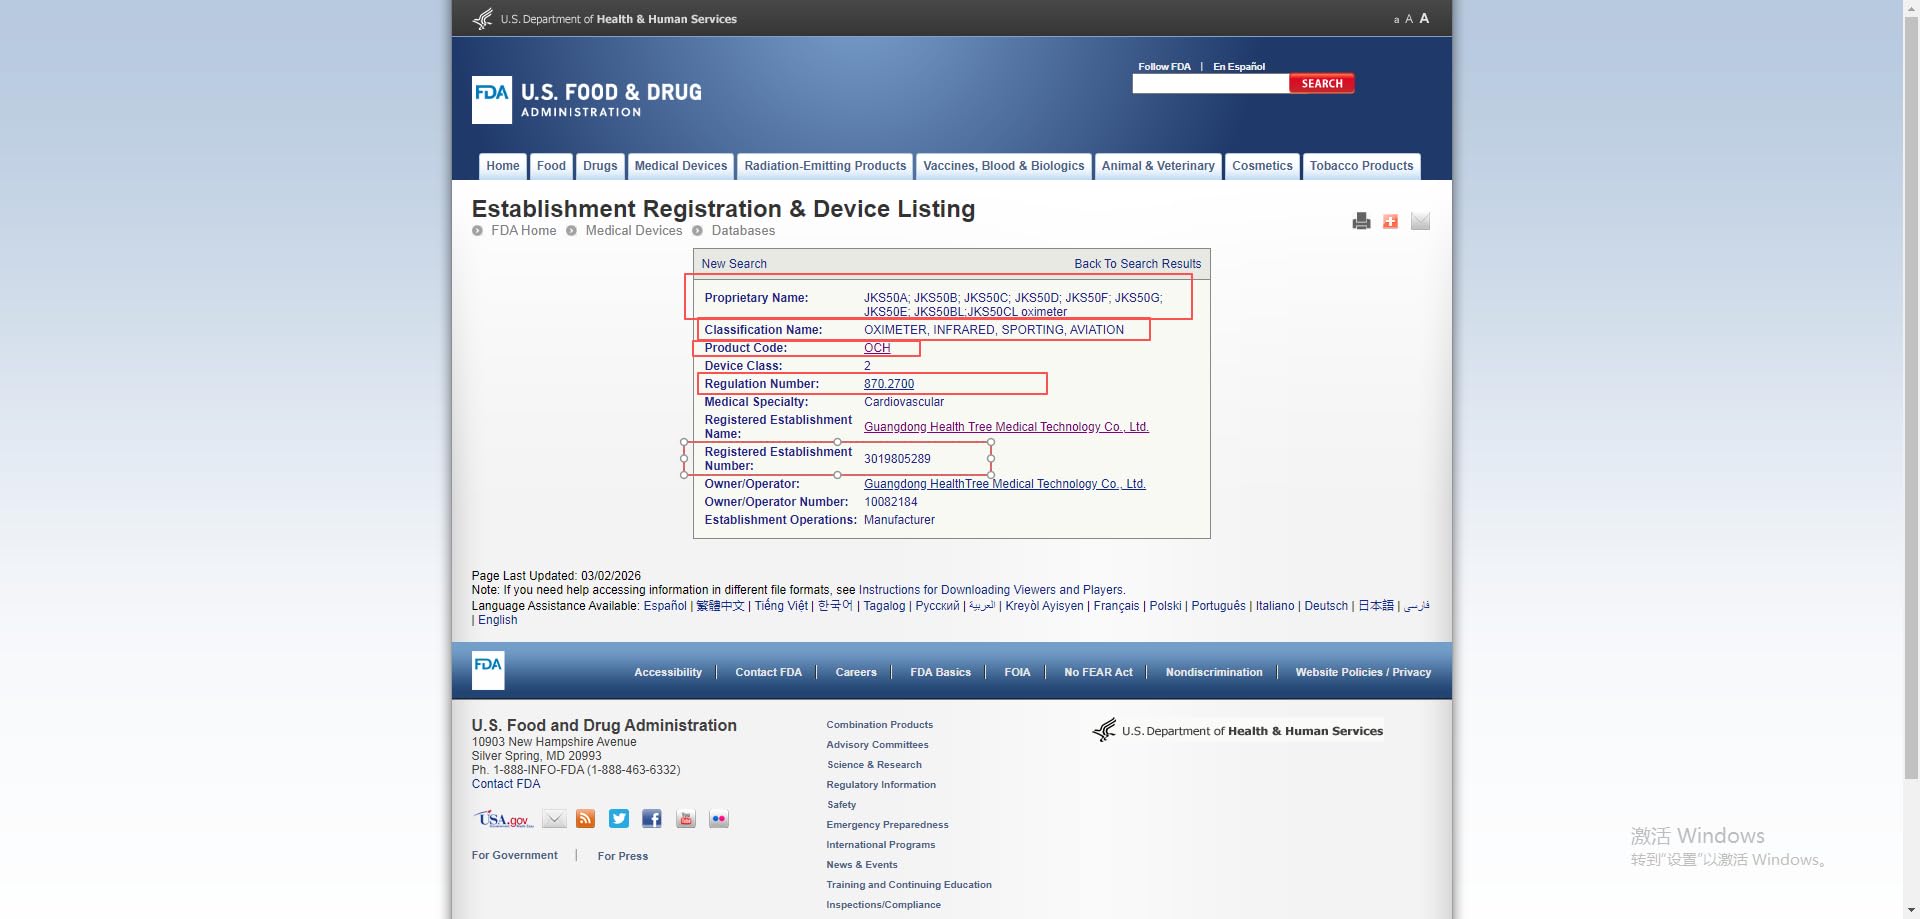
Task: Open the FDA Home breadcrumb link
Action: pyautogui.click(x=523, y=231)
